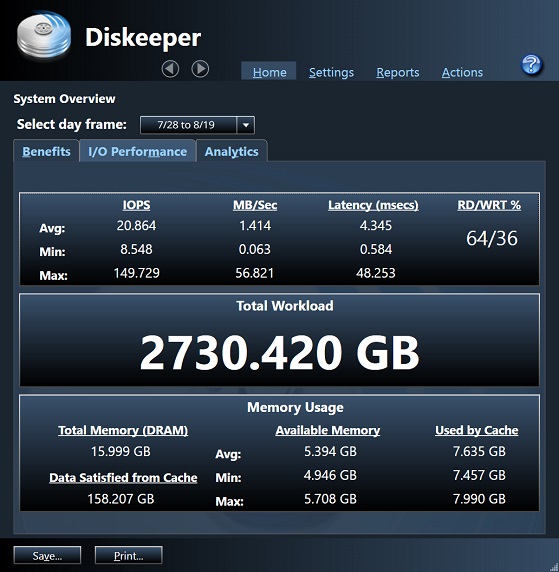Open the I/O Performance tab

coord(138,151)
